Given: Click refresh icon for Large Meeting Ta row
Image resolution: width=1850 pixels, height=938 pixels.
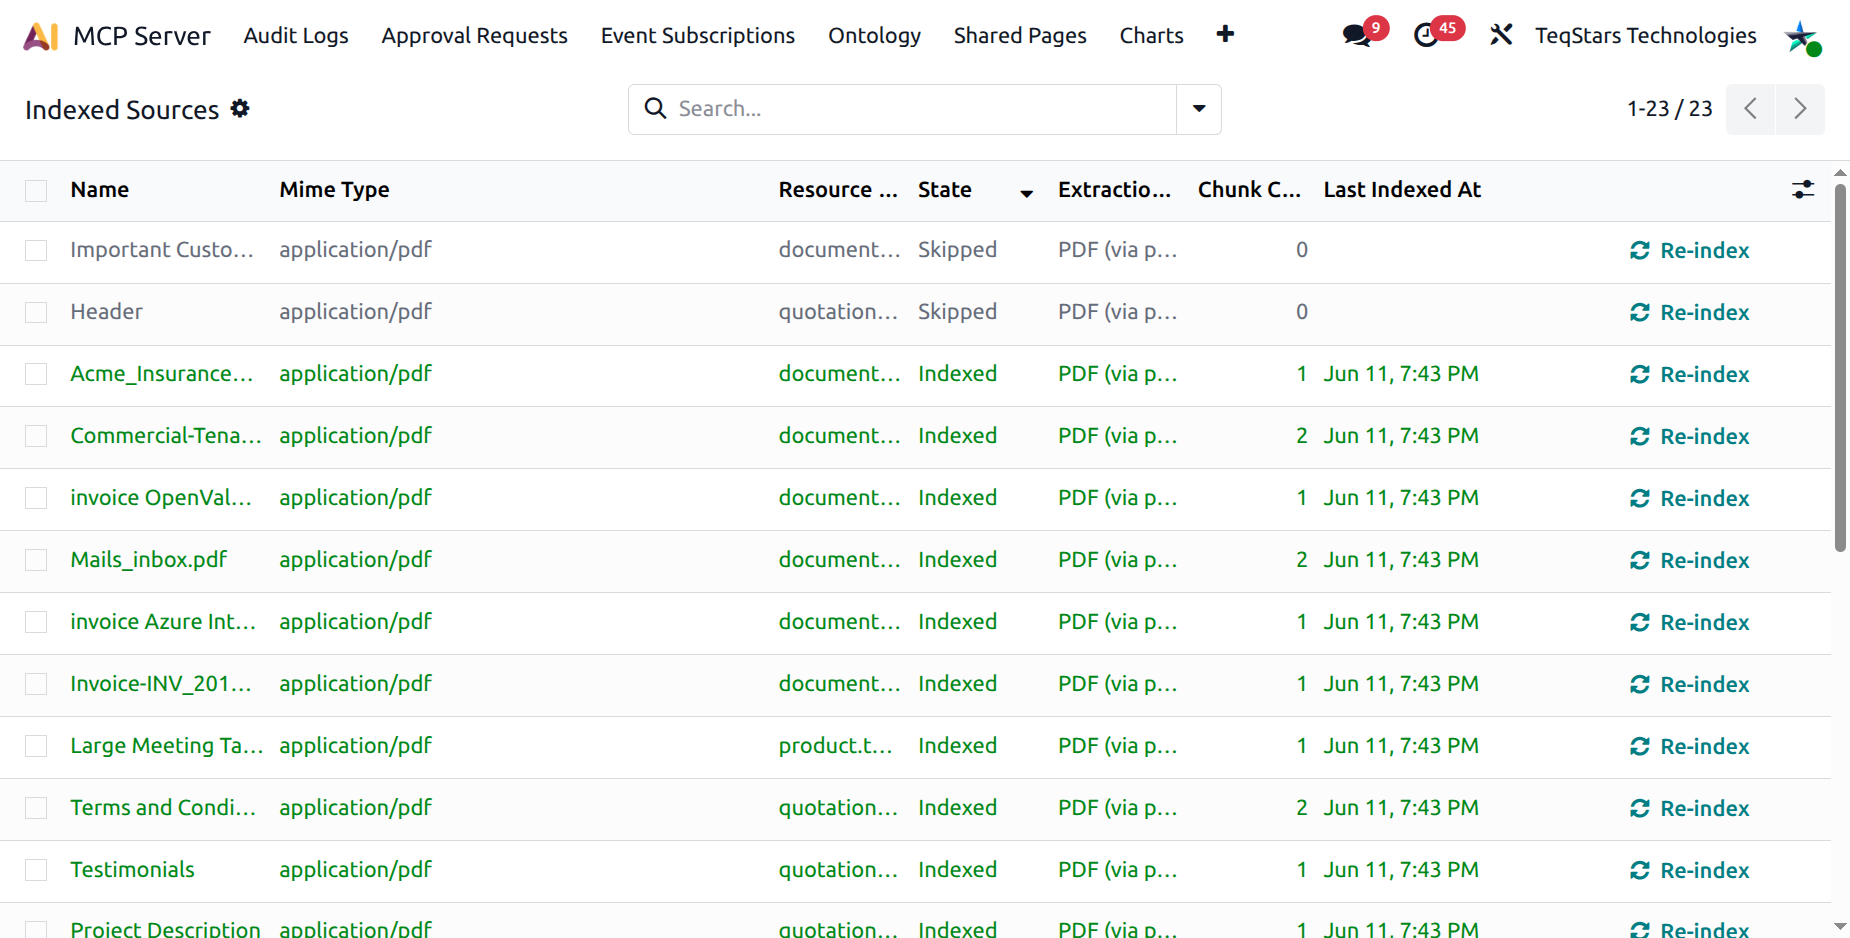Looking at the screenshot, I should (1640, 746).
